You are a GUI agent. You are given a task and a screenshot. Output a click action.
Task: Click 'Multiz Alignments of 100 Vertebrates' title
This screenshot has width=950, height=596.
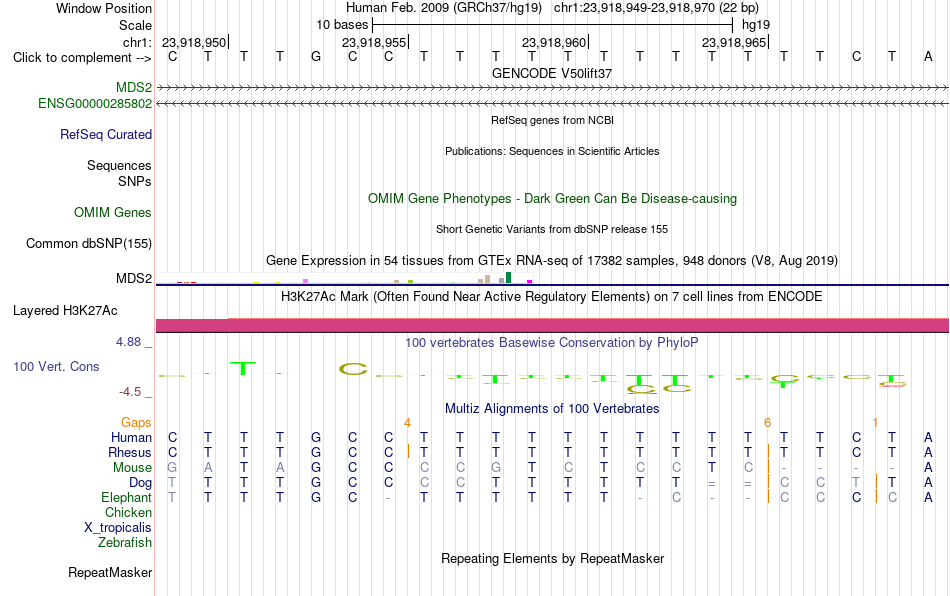click(552, 409)
